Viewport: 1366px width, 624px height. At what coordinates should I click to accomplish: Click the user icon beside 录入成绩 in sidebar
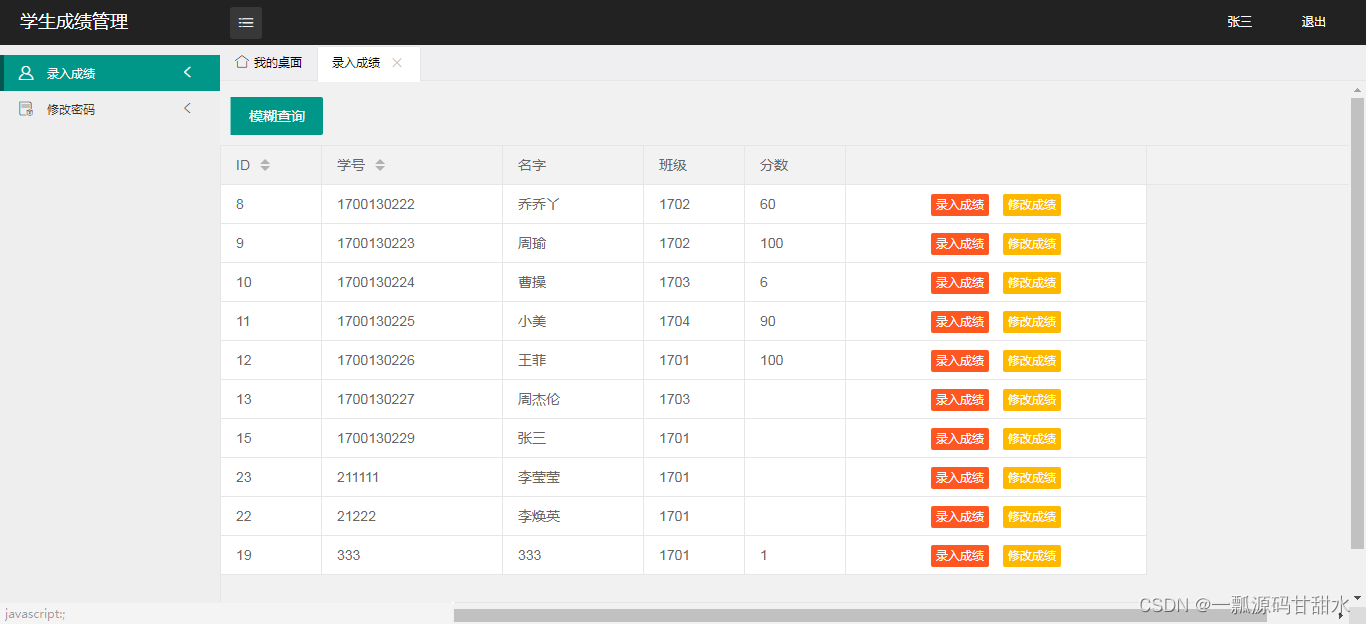click(26, 73)
